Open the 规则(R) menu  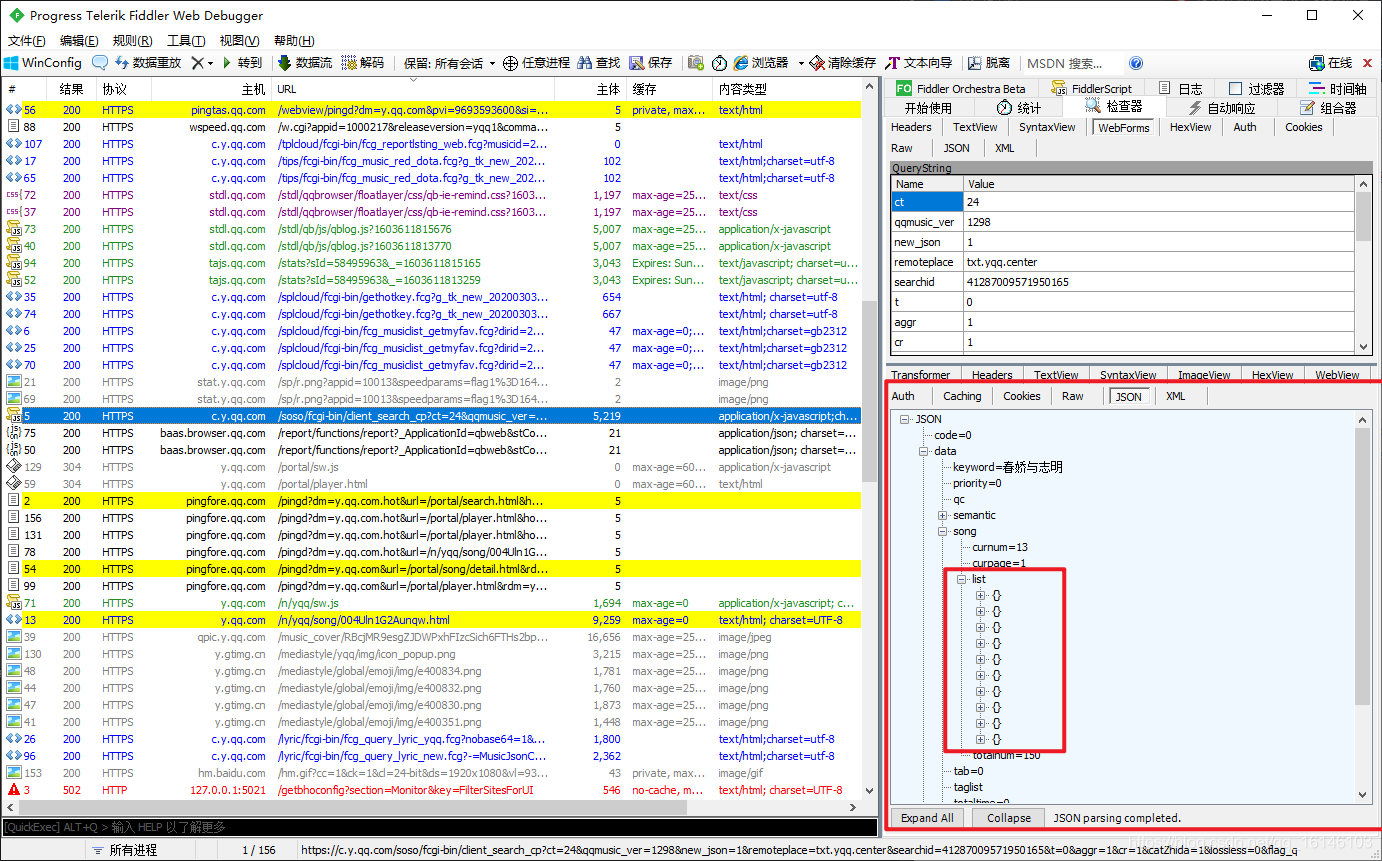pyautogui.click(x=132, y=41)
